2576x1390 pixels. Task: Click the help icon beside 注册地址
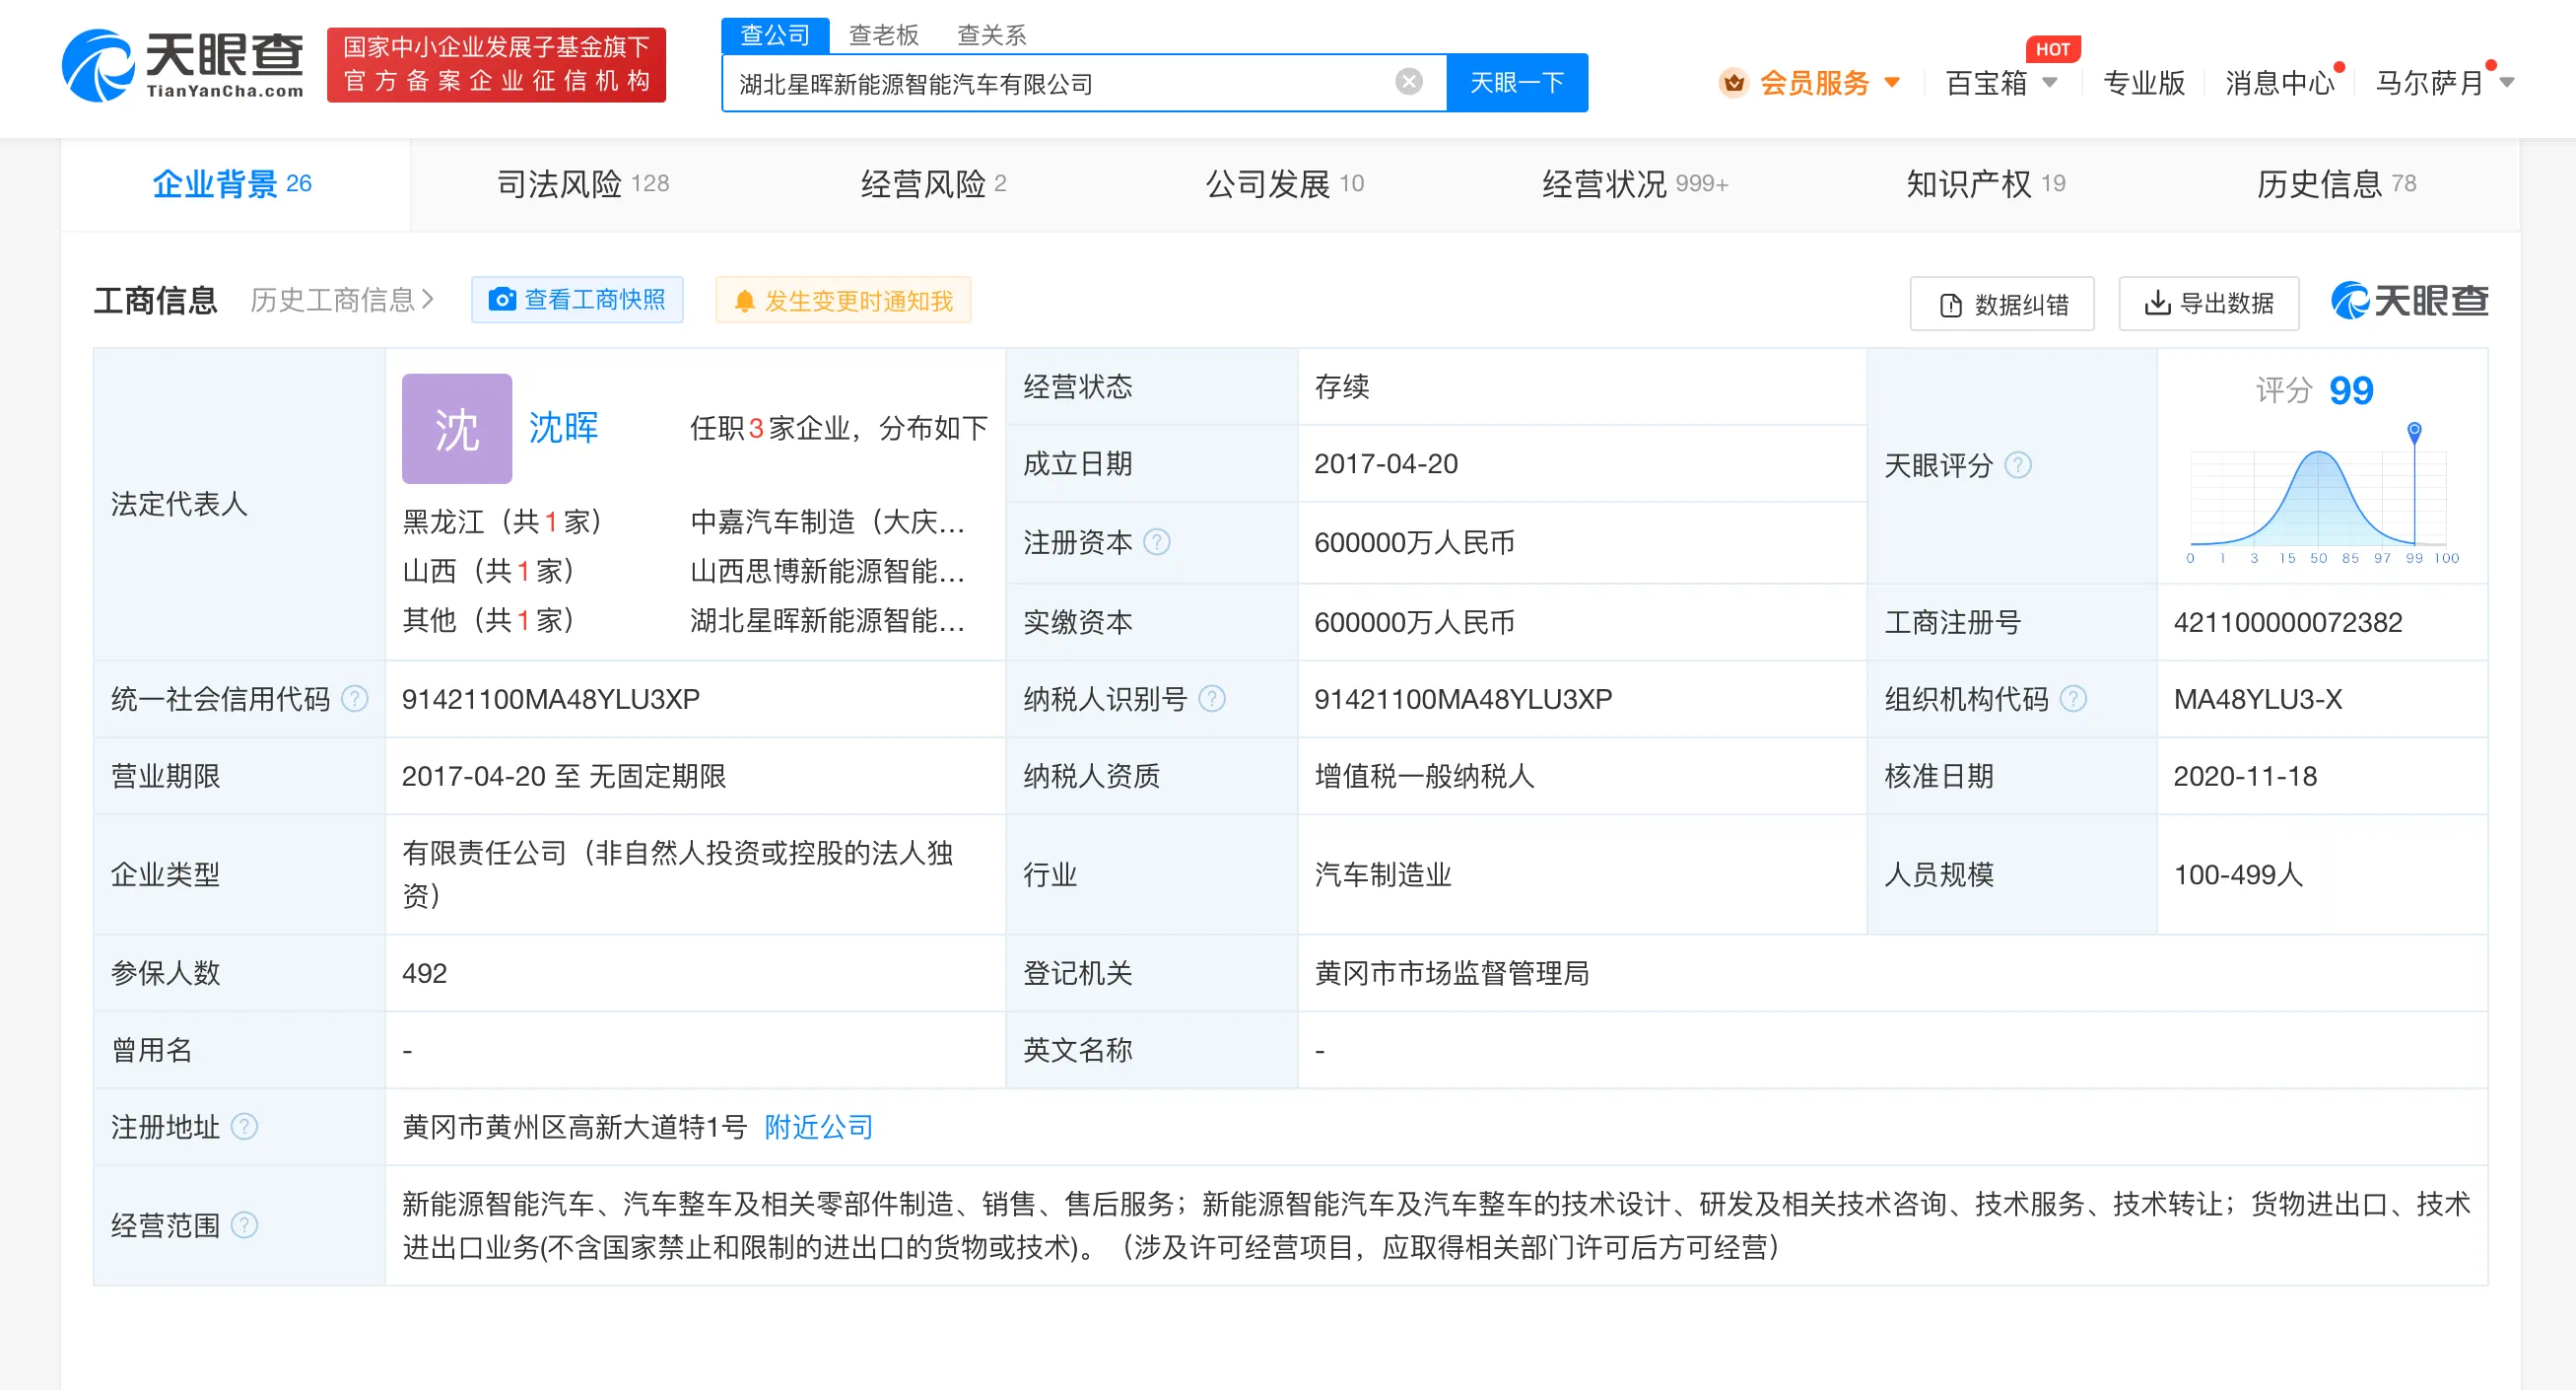pyautogui.click(x=245, y=1127)
